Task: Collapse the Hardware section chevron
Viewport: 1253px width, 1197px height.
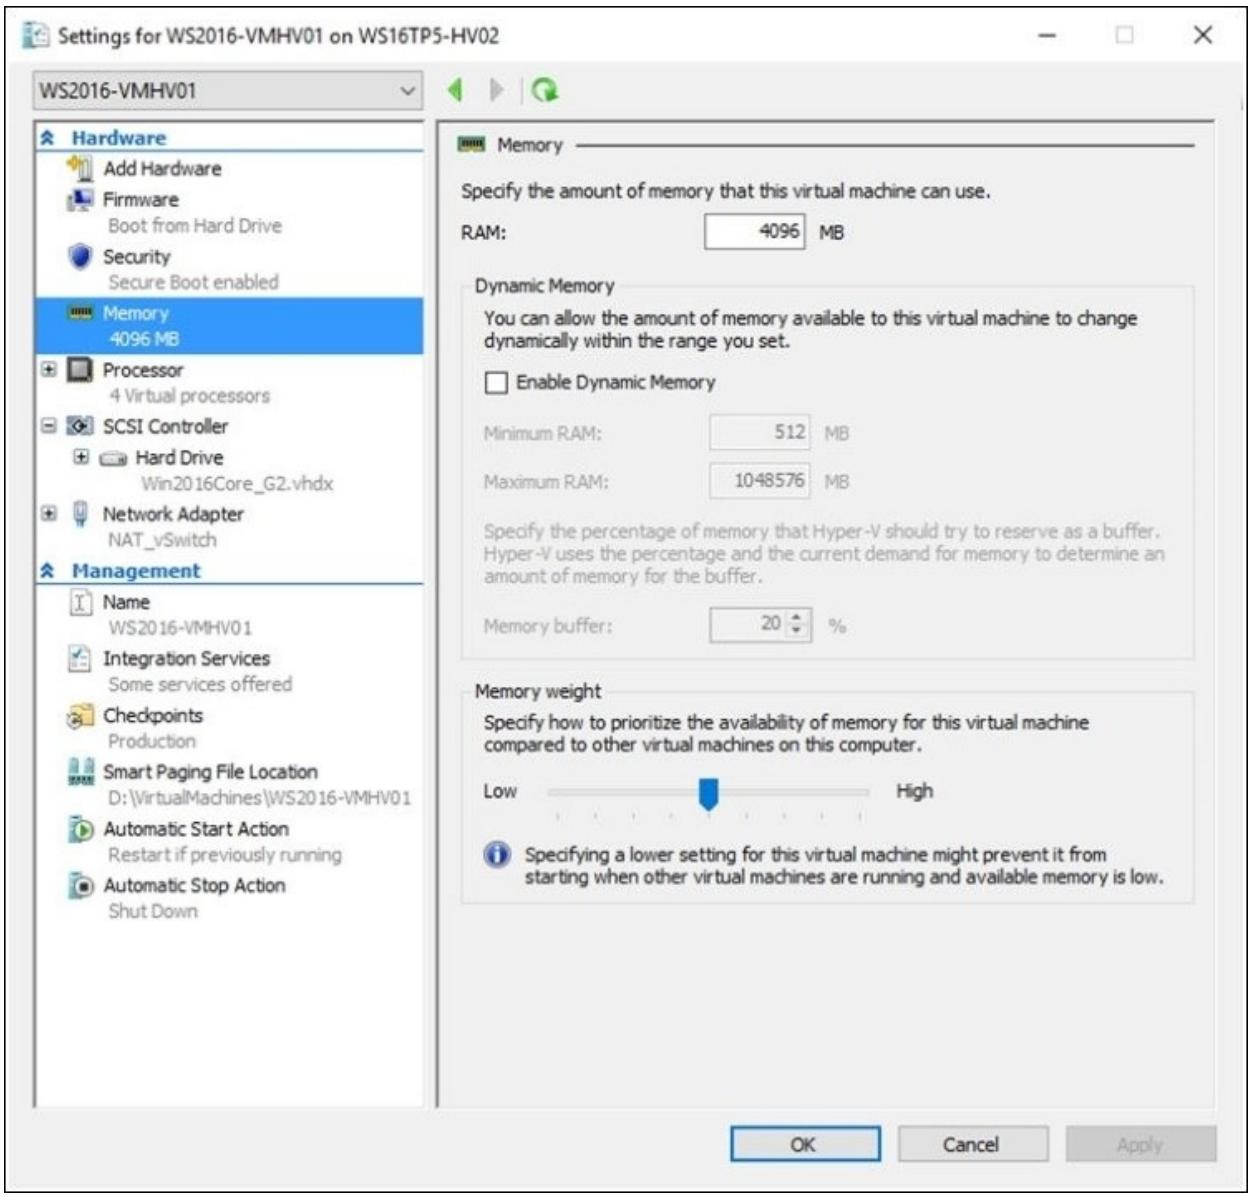Action: pos(47,138)
